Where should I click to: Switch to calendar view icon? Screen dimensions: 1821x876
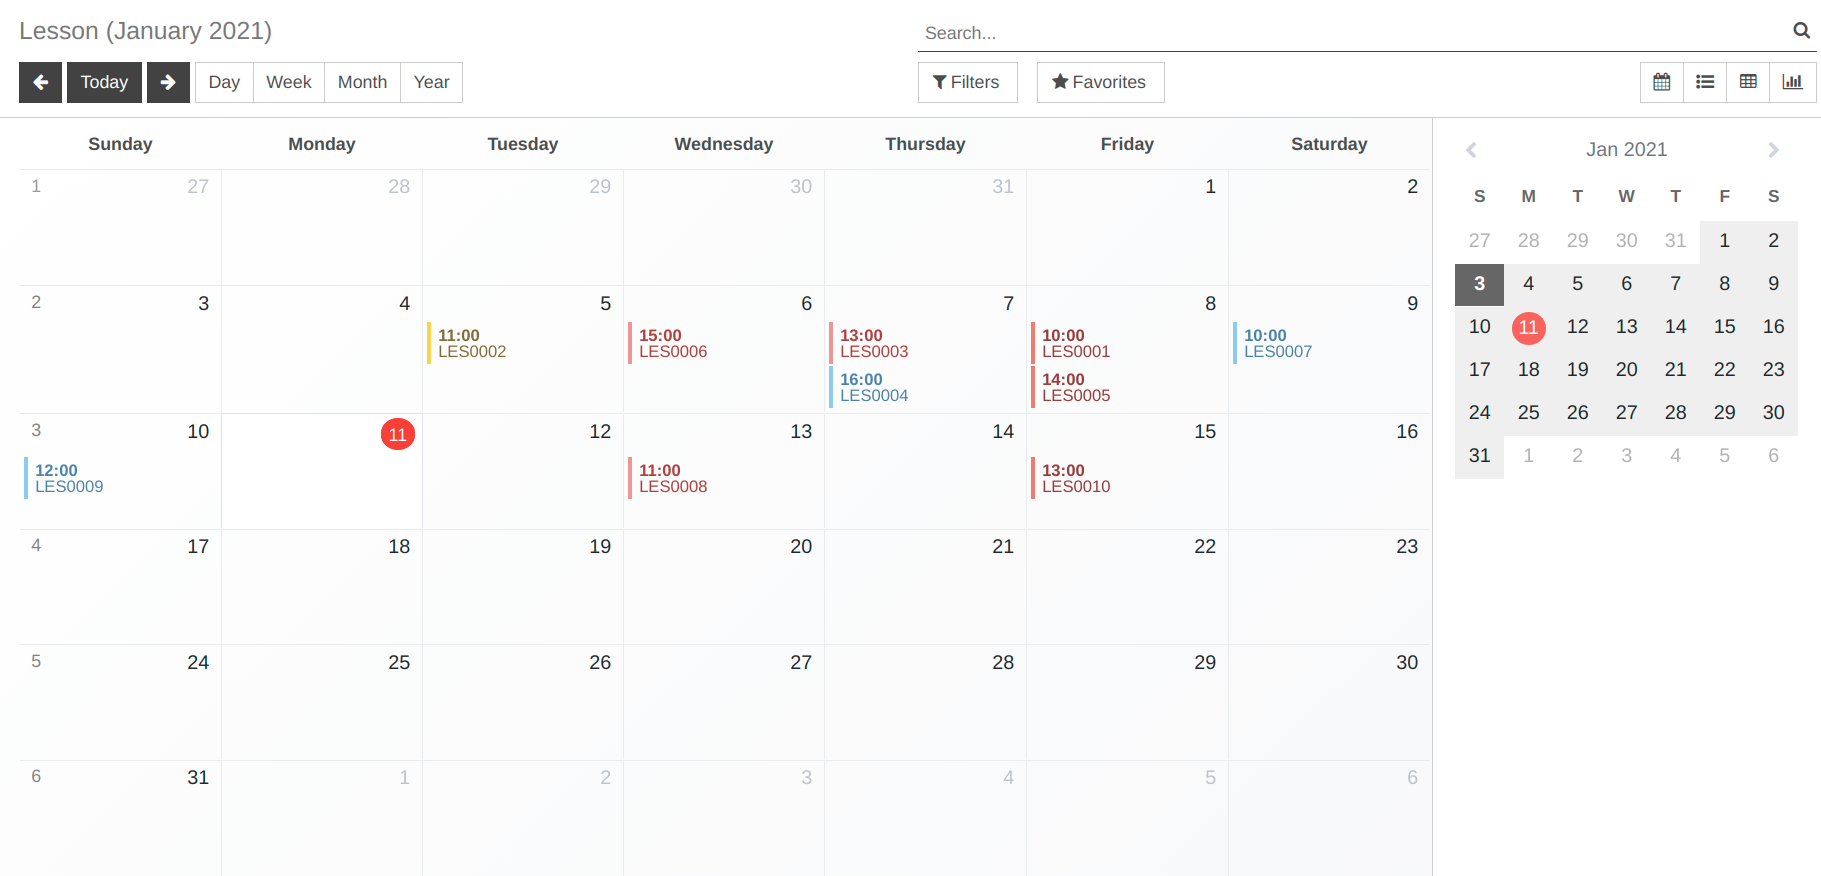[1662, 82]
